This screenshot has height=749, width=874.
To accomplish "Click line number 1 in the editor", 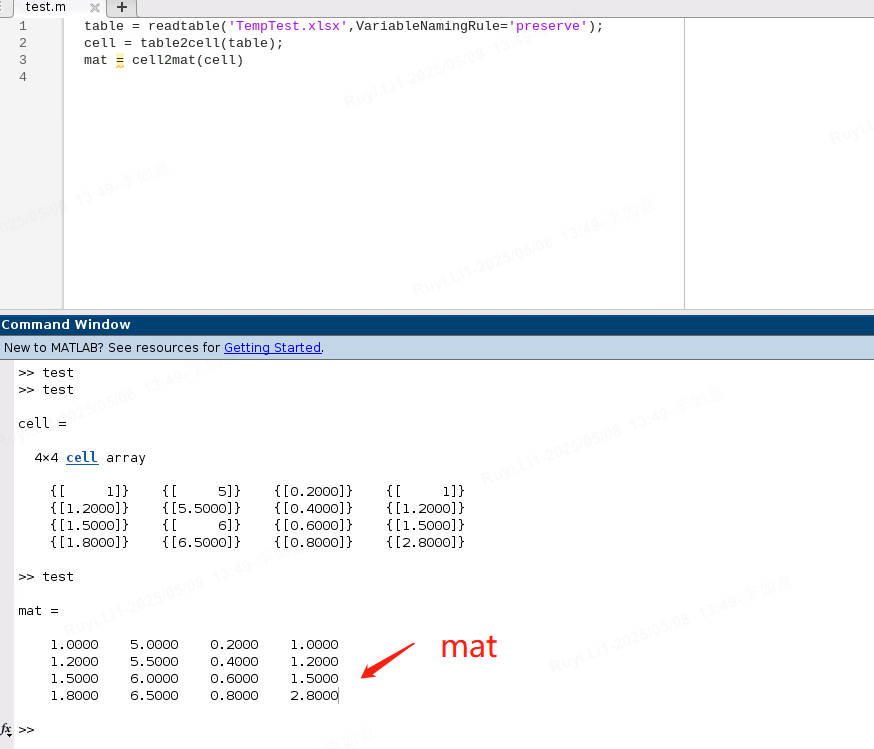I will pos(22,25).
